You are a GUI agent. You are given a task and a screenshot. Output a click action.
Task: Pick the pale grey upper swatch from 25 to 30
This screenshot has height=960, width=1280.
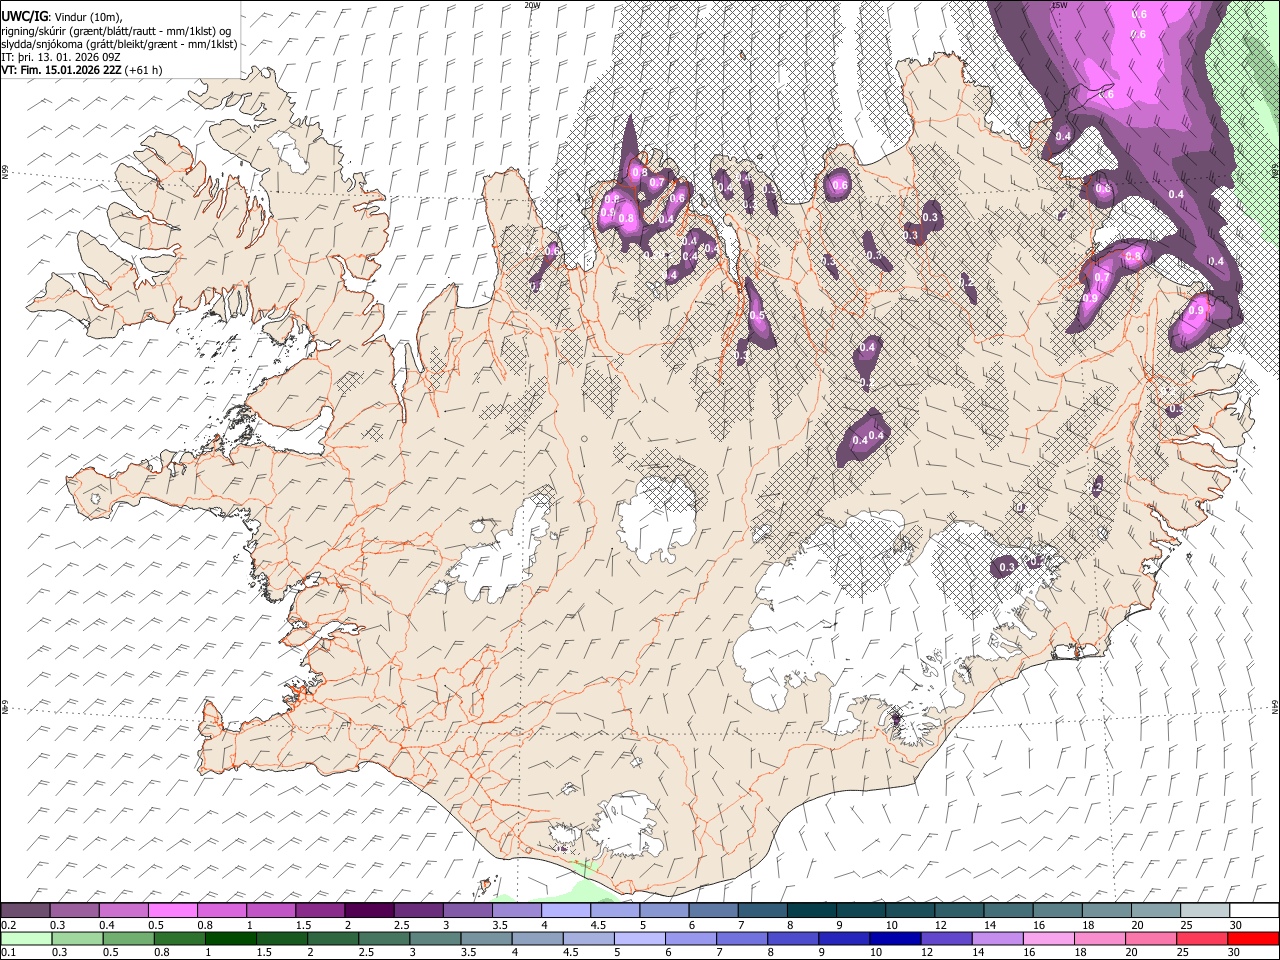tap(1205, 911)
